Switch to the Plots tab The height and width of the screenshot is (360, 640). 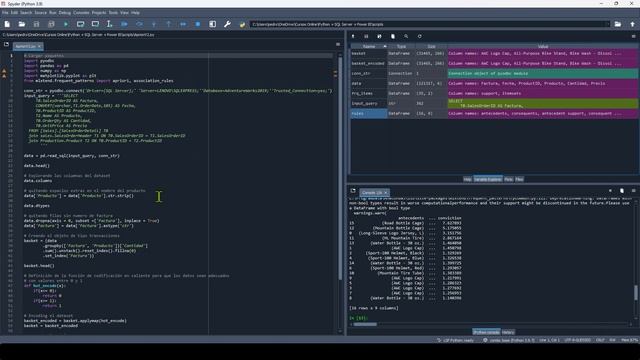pyautogui.click(x=509, y=179)
